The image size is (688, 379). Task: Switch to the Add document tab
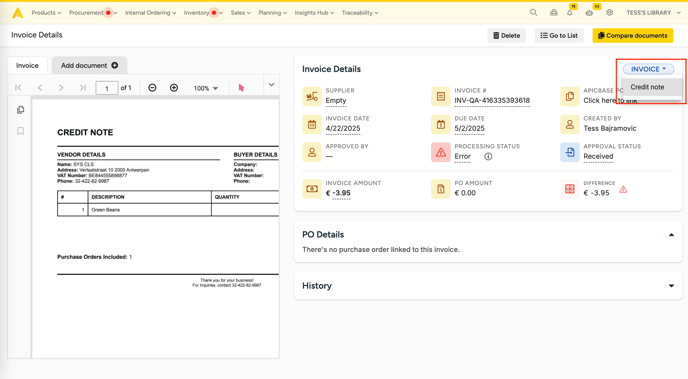click(x=90, y=65)
